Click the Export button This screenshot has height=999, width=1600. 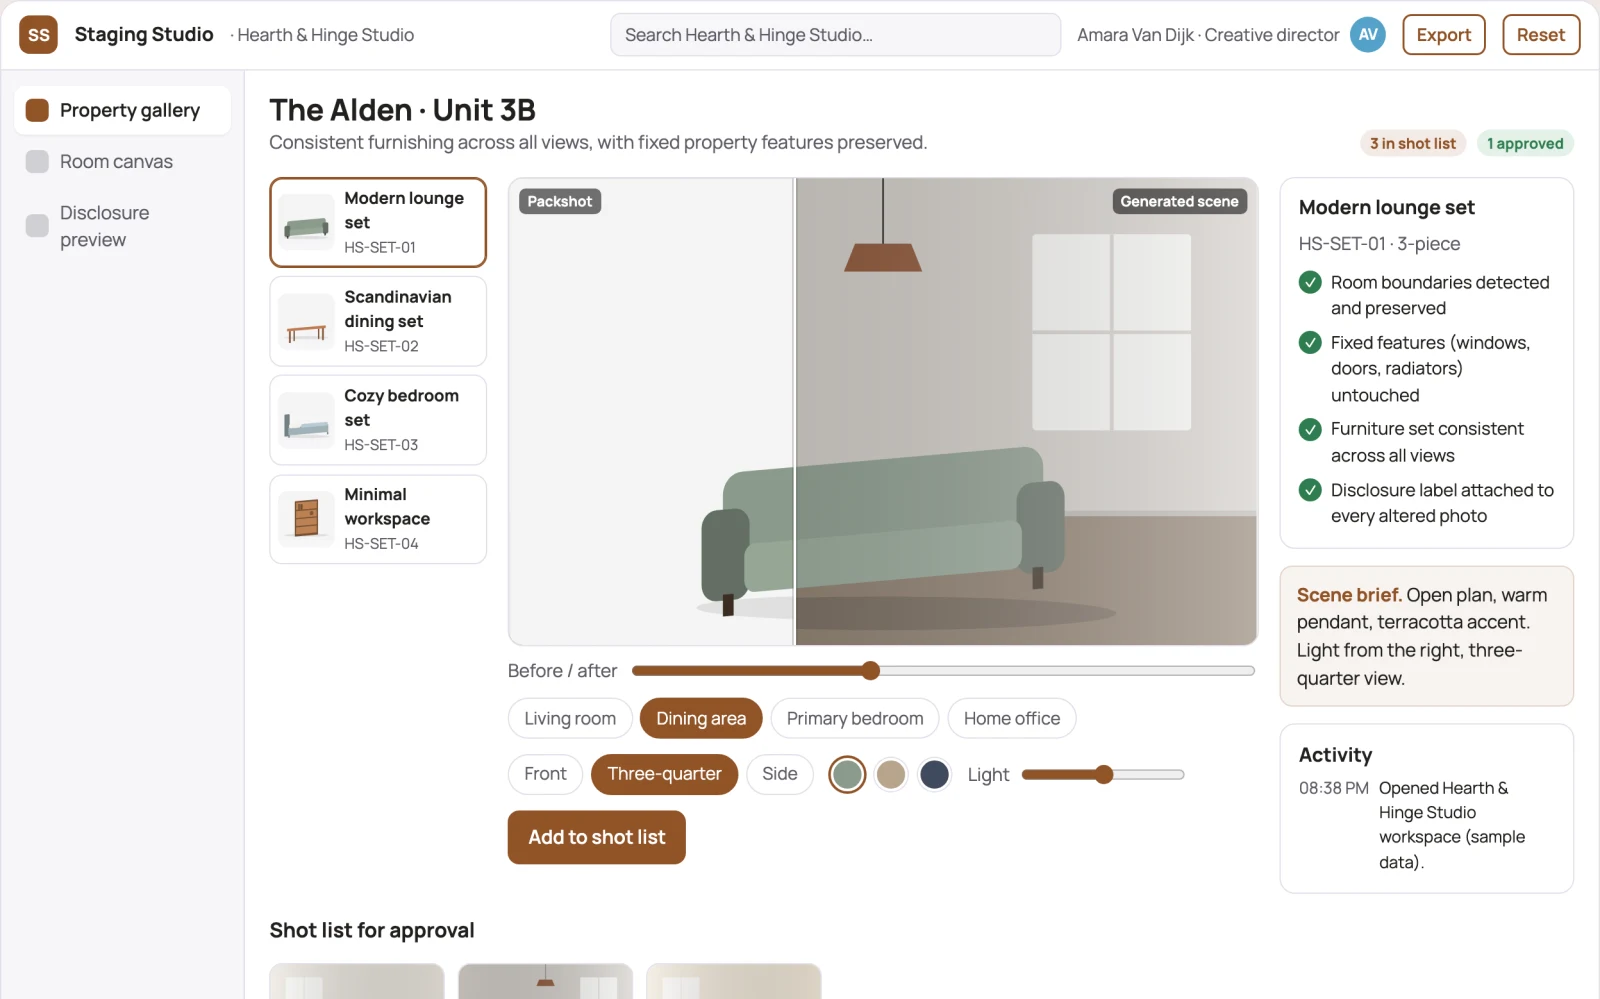pos(1443,35)
